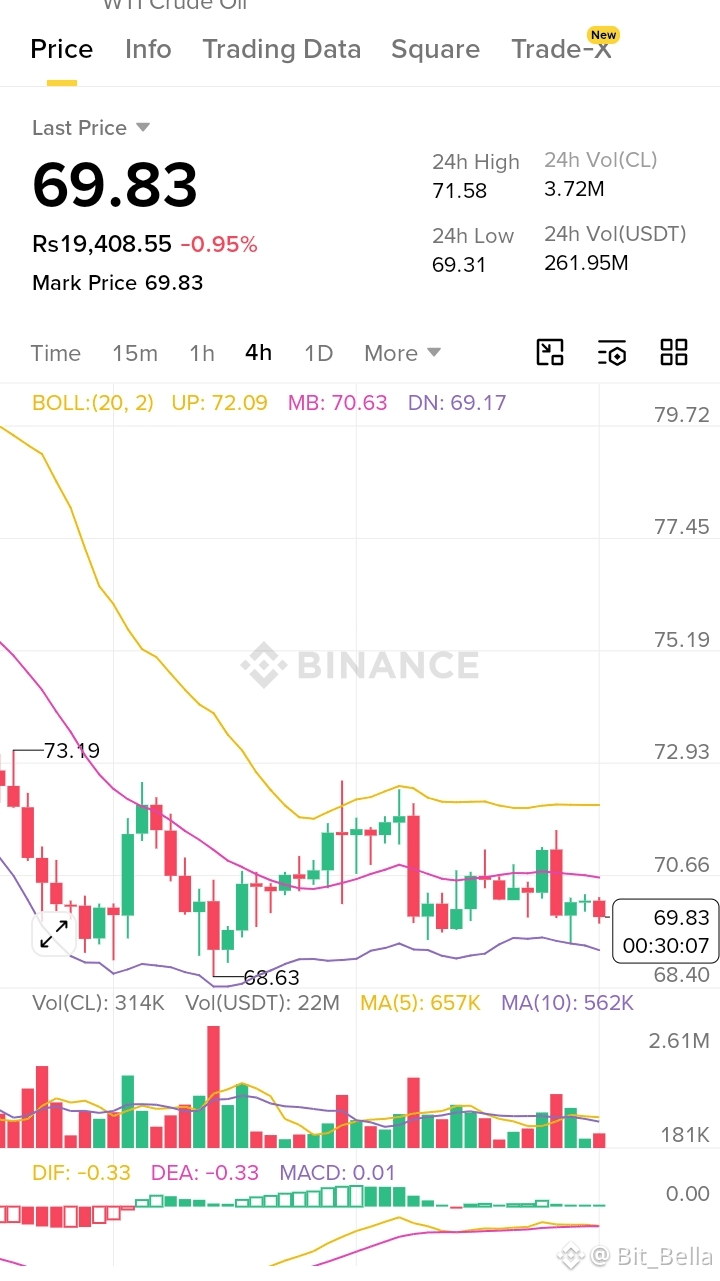Open the chart layout grid icon

point(674,352)
